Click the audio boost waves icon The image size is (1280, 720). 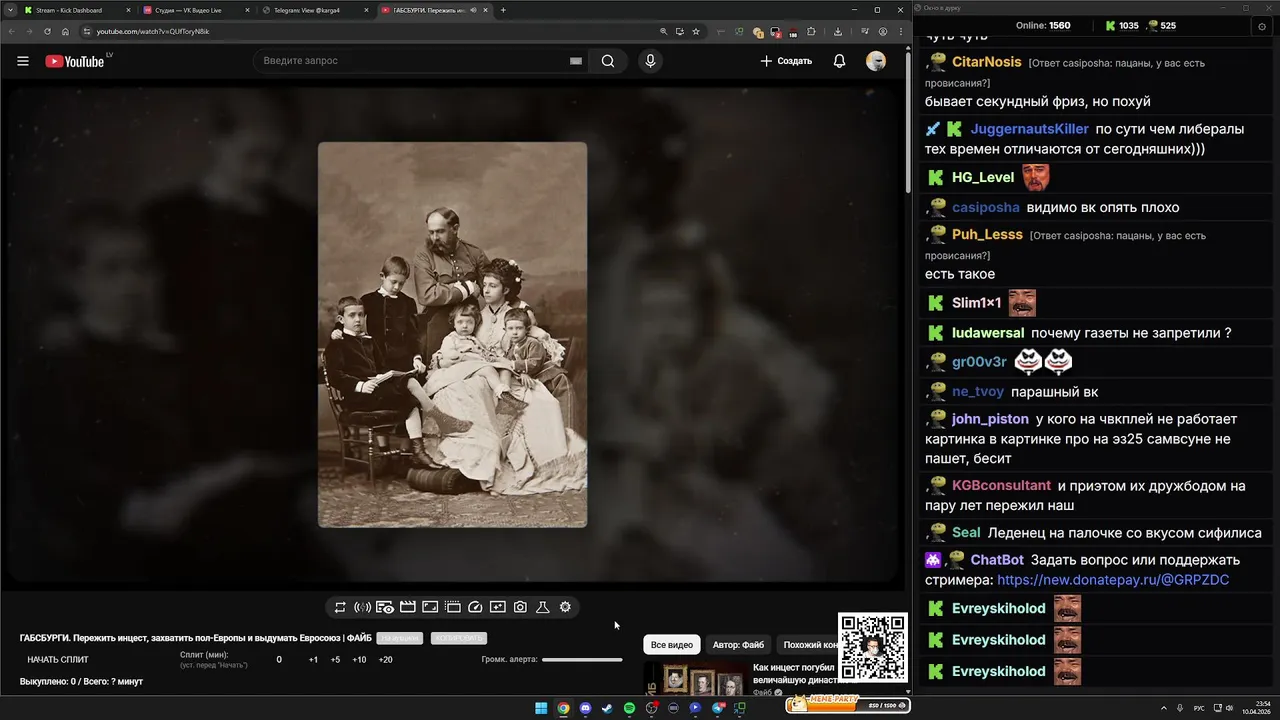(x=362, y=607)
